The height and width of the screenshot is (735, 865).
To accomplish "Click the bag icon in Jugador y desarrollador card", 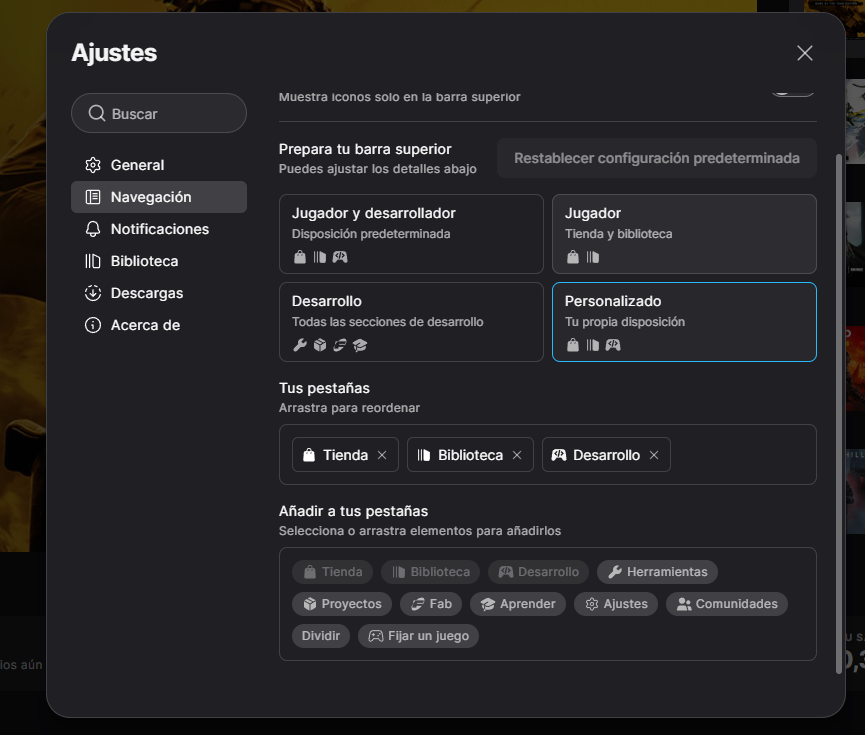I will (300, 257).
